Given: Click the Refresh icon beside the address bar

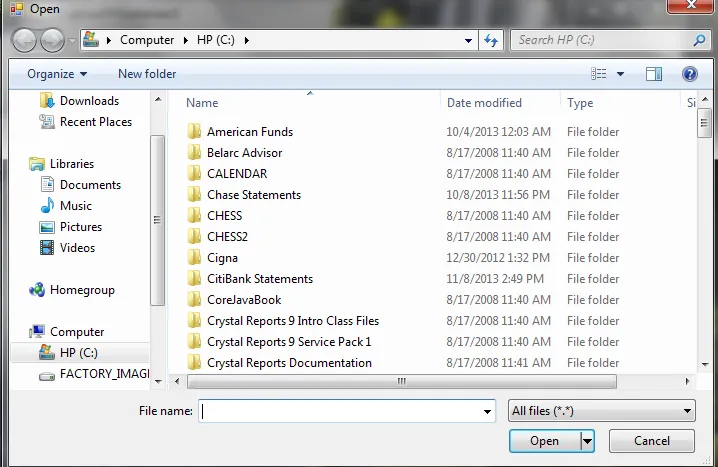Looking at the screenshot, I should [491, 40].
